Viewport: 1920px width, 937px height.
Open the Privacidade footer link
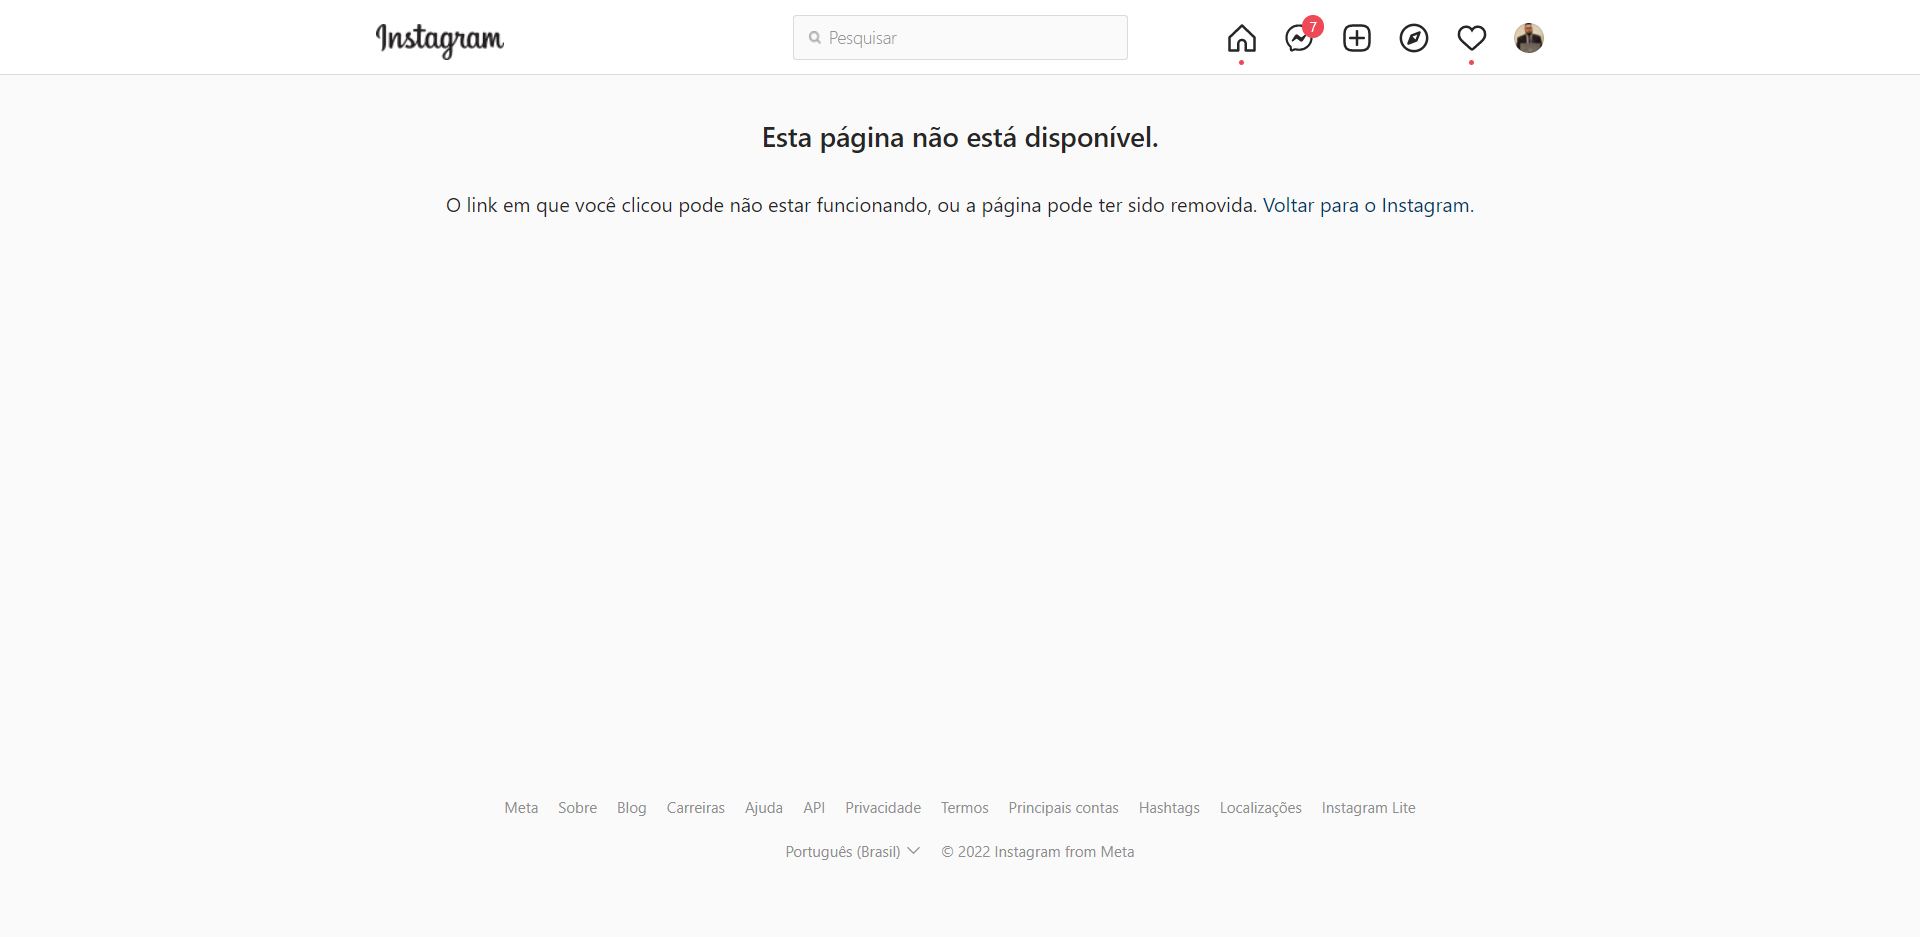(x=882, y=808)
